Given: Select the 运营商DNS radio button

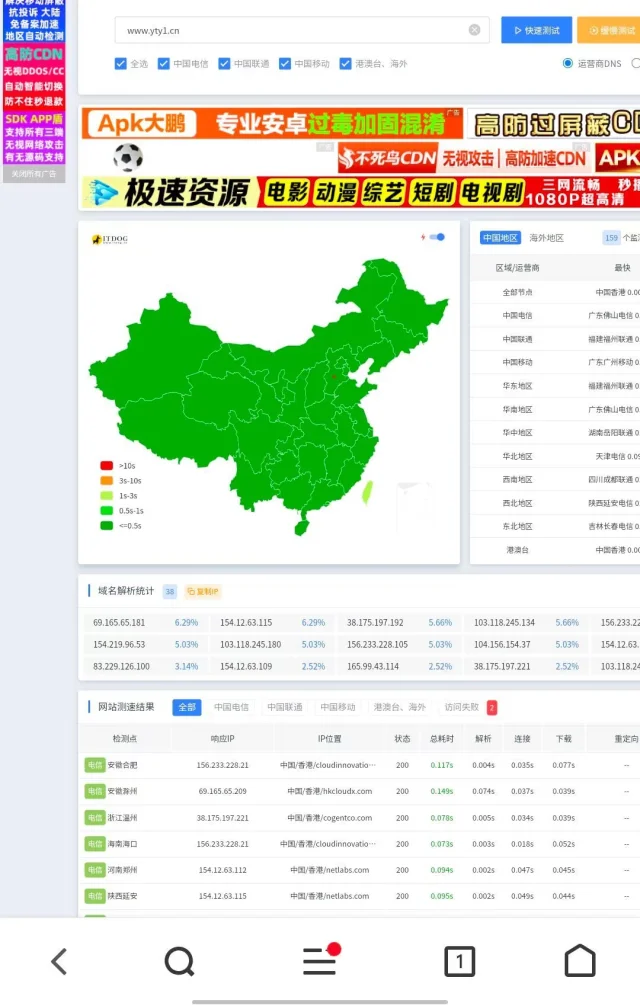Looking at the screenshot, I should click(x=568, y=64).
